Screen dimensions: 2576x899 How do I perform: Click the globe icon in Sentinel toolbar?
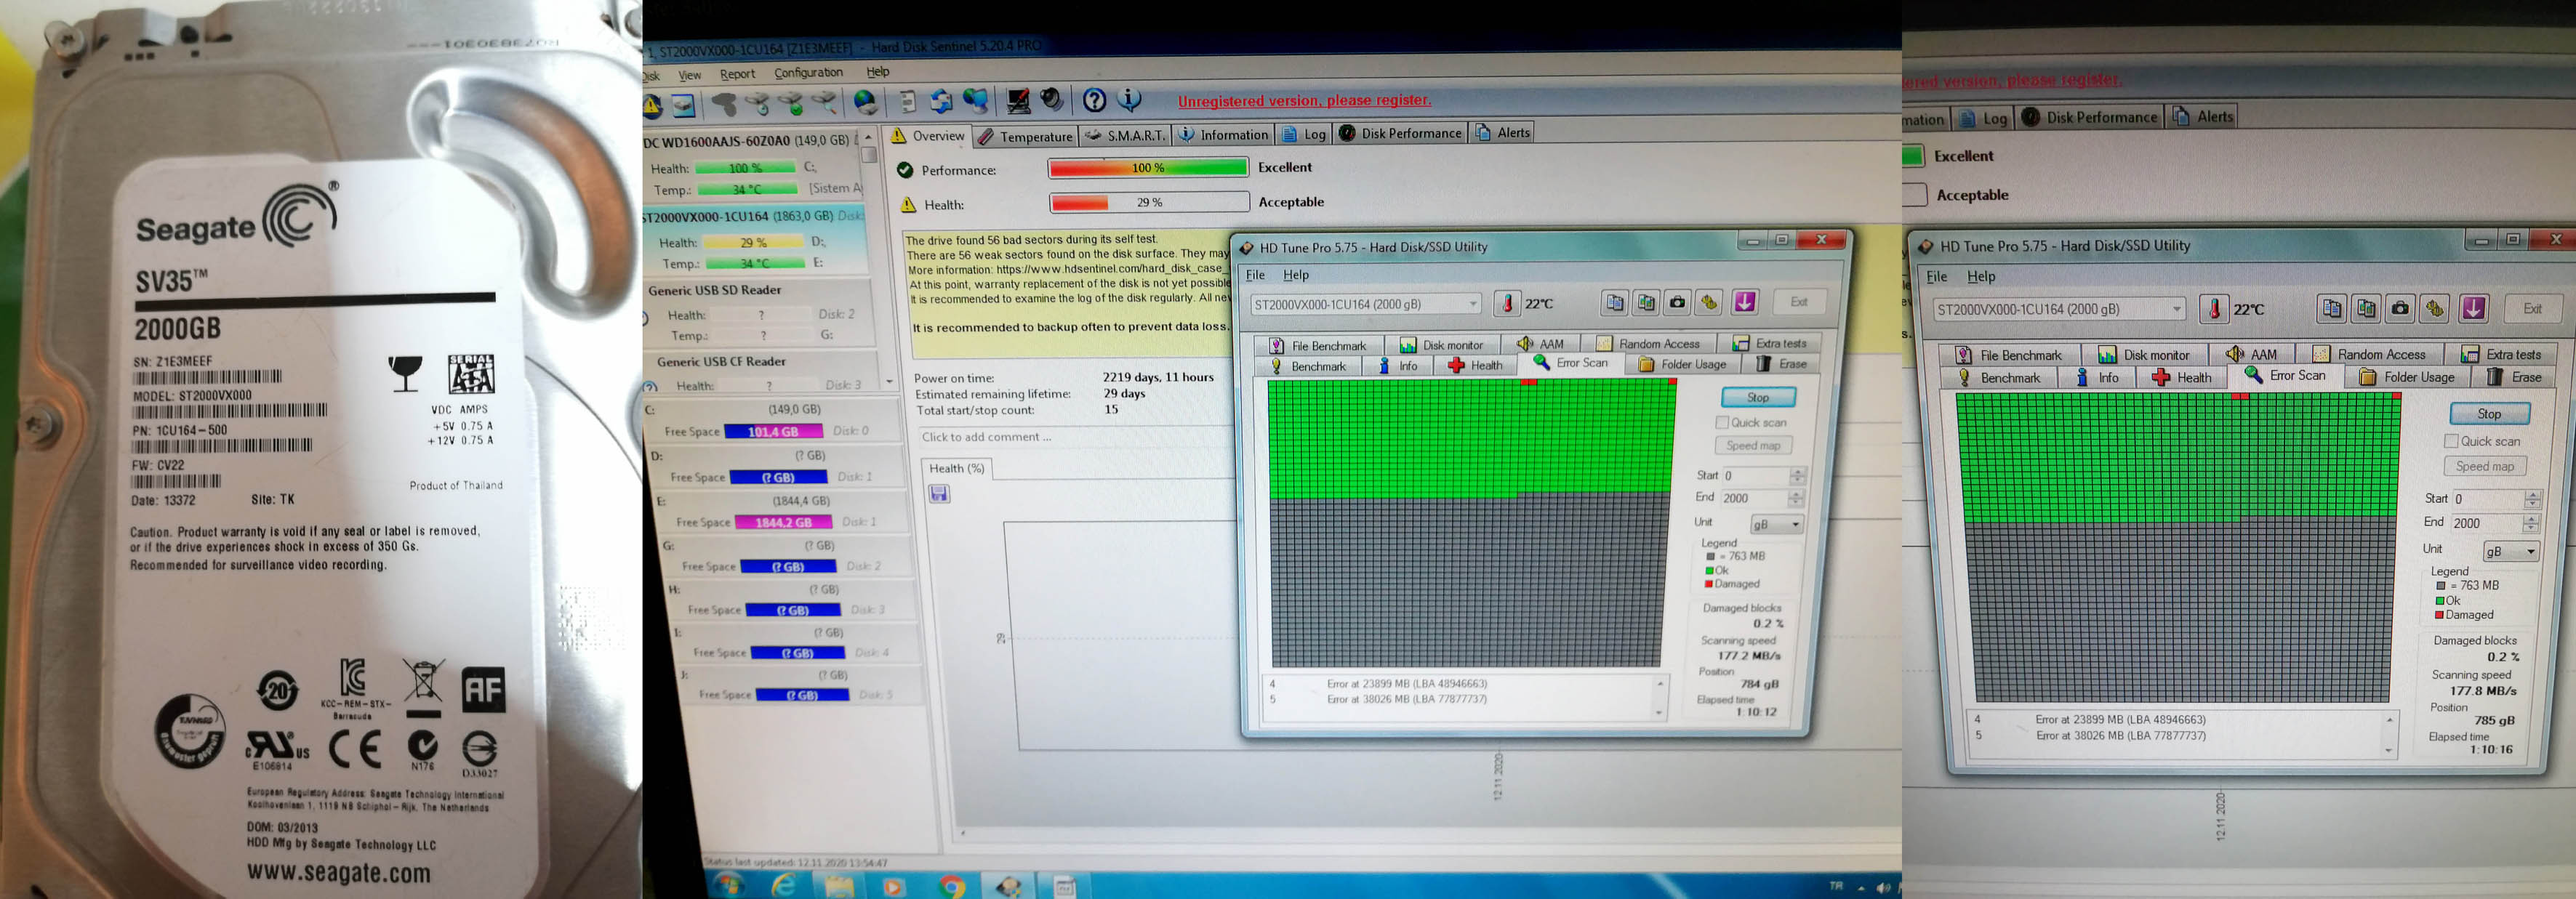(866, 102)
